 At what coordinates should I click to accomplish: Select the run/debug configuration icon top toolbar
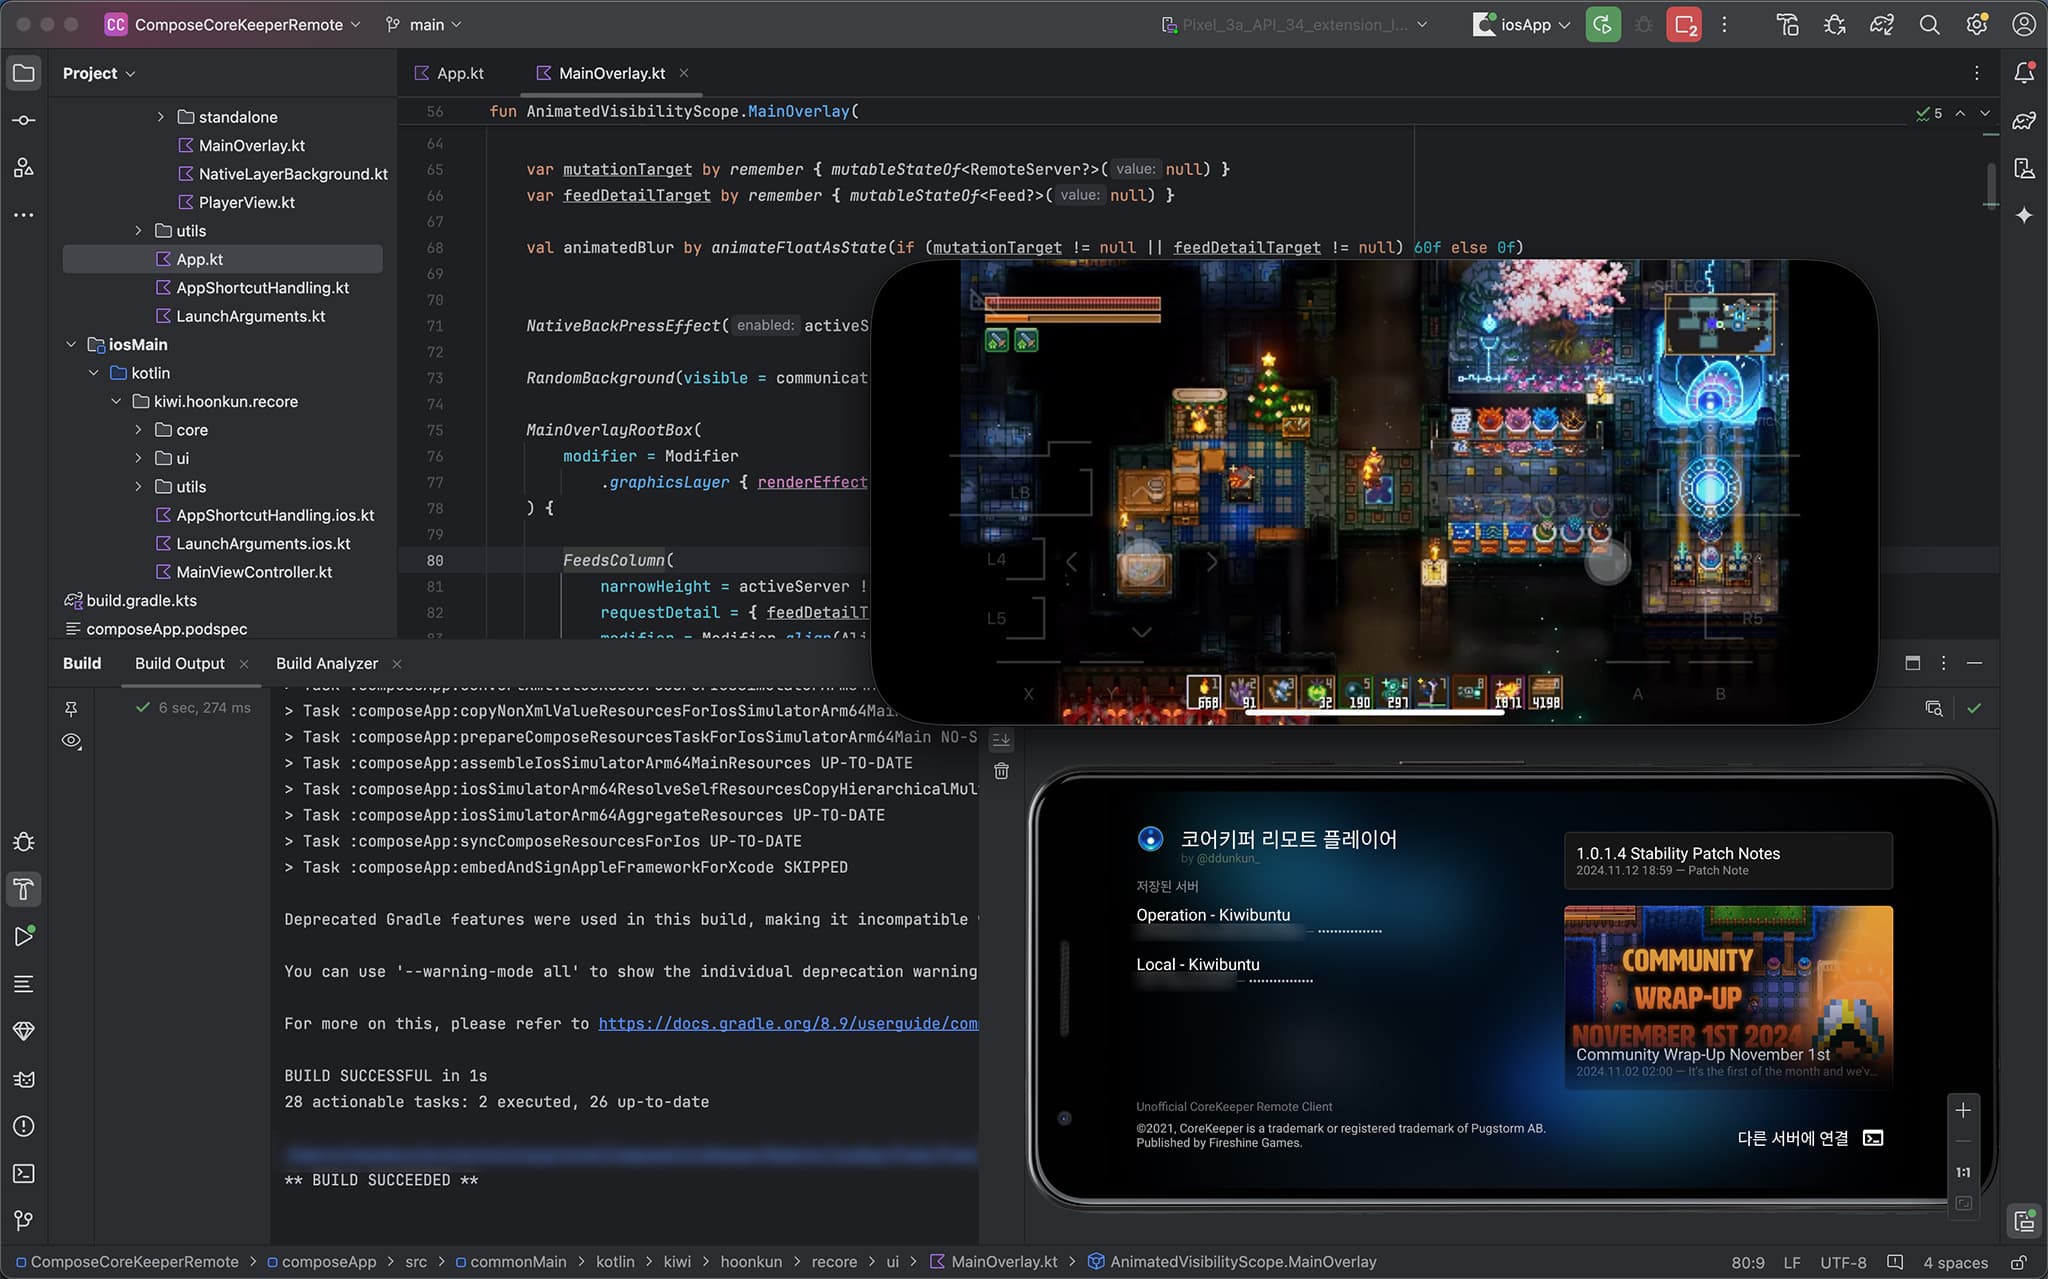click(x=1518, y=25)
